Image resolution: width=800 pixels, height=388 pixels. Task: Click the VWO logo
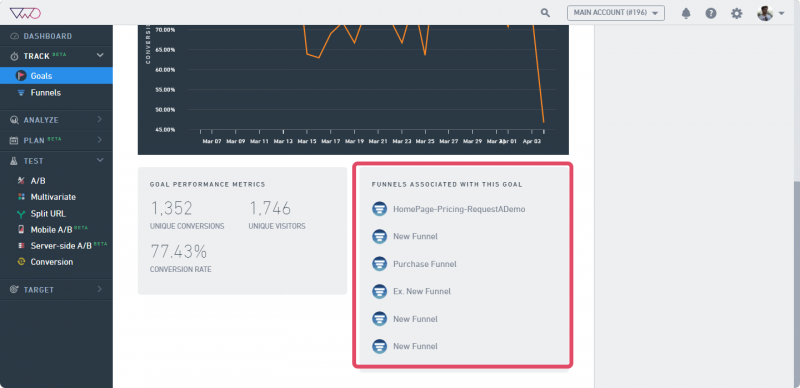(x=25, y=13)
